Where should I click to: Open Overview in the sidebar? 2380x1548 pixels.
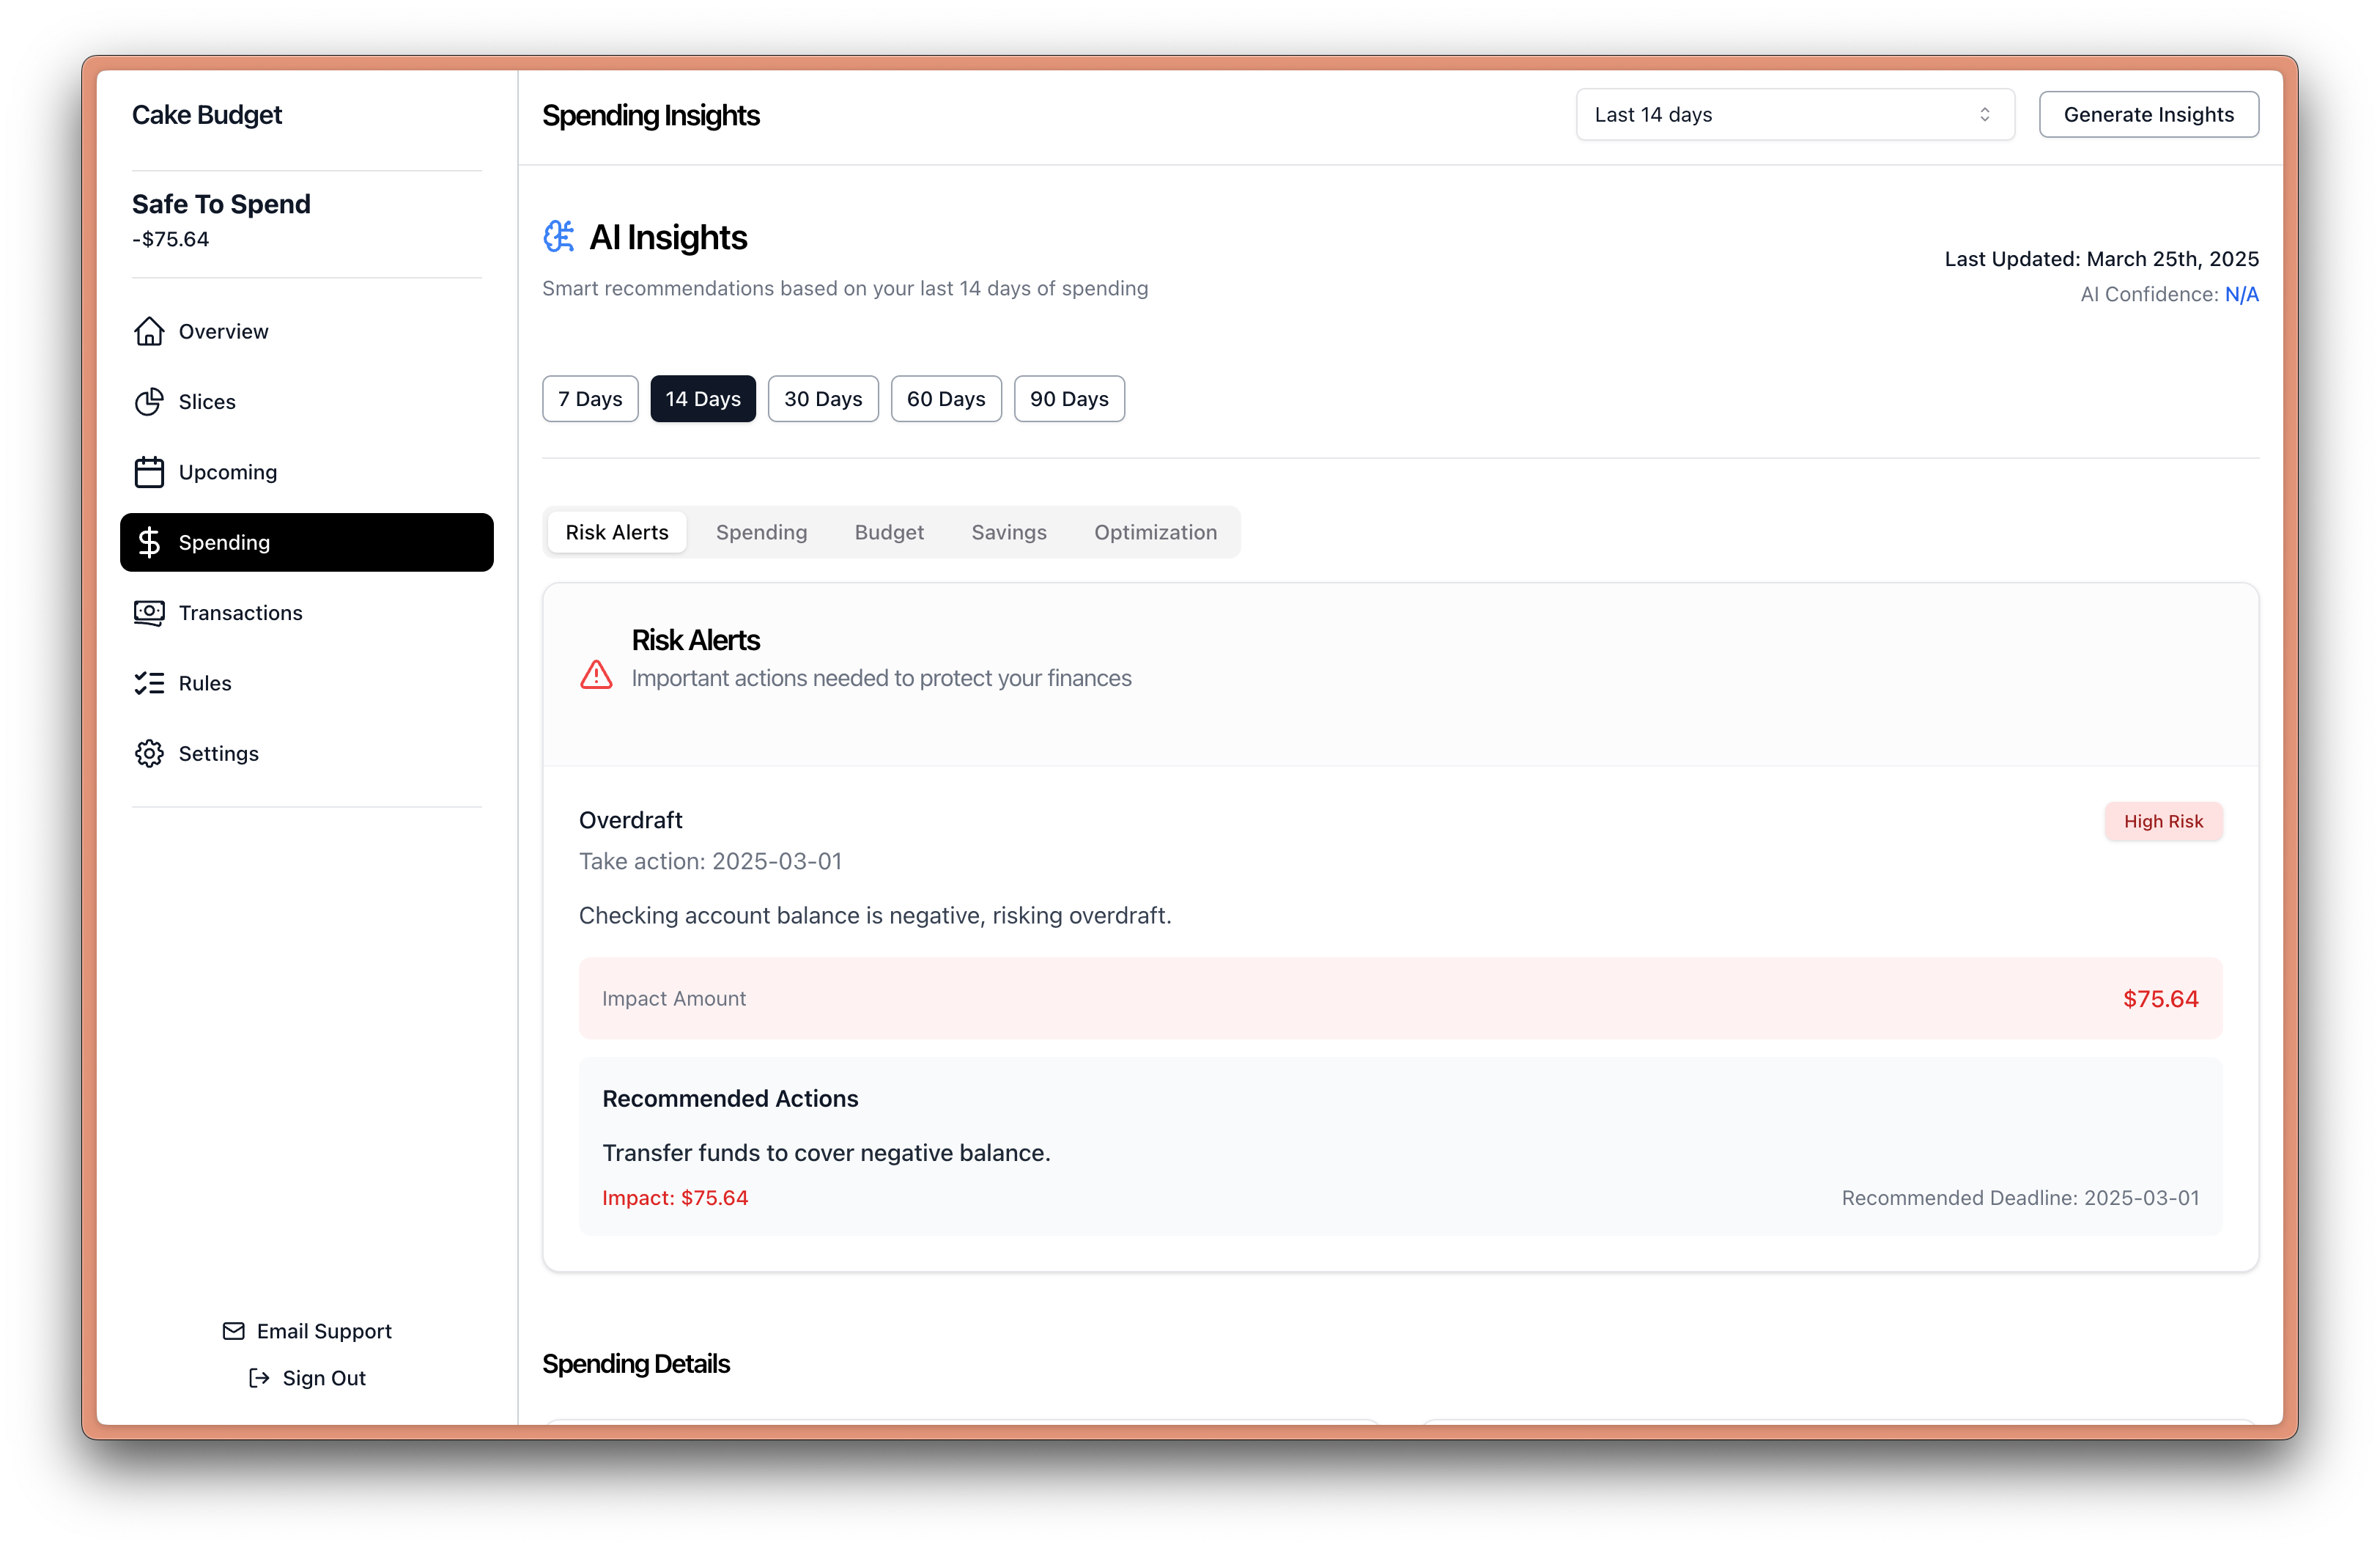pyautogui.click(x=307, y=331)
